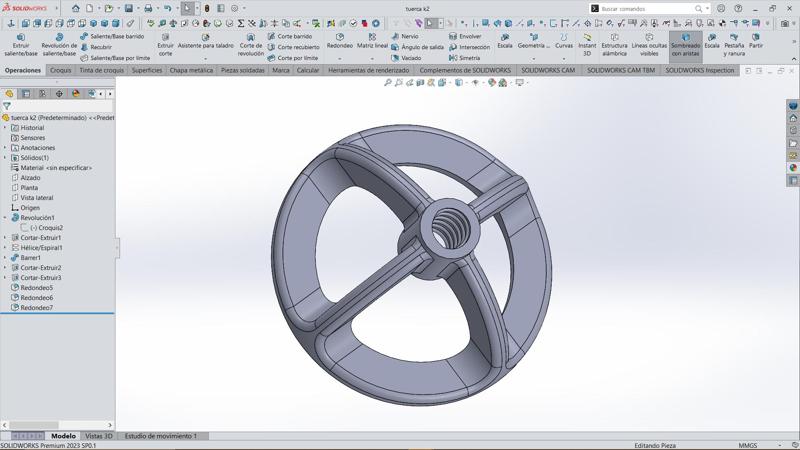Image resolution: width=800 pixels, height=450 pixels.
Task: Launch the Instant 3D tool
Action: (x=587, y=45)
